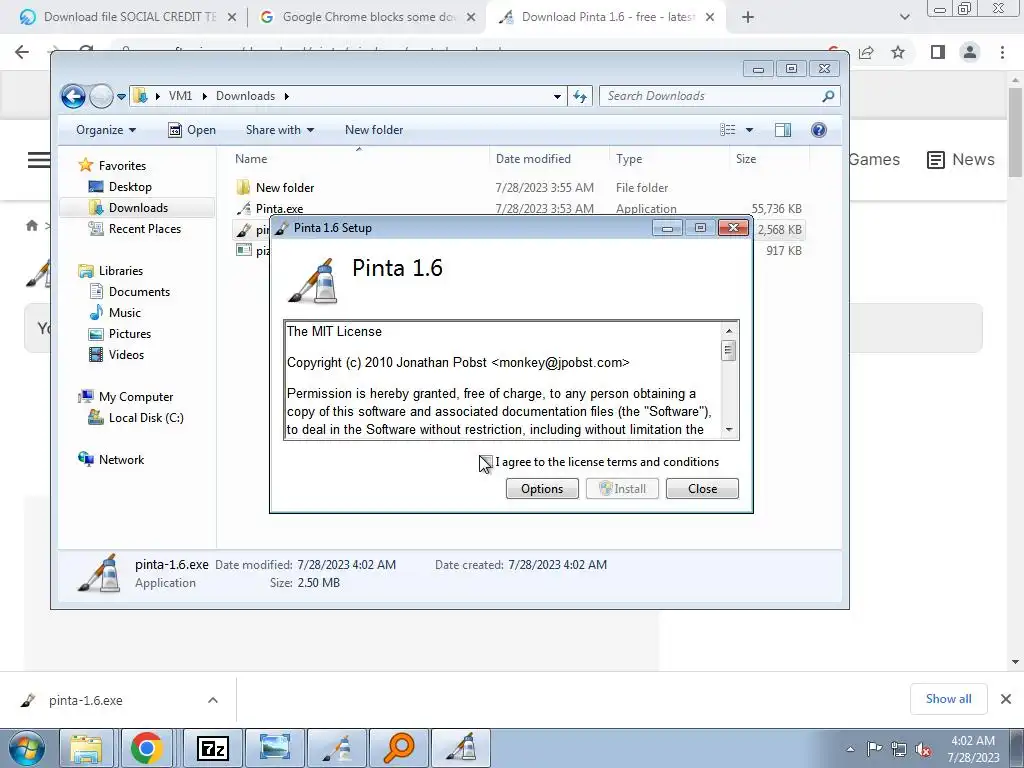Screen dimensions: 1024x768
Task: Click the Size column header
Action: 769,159
